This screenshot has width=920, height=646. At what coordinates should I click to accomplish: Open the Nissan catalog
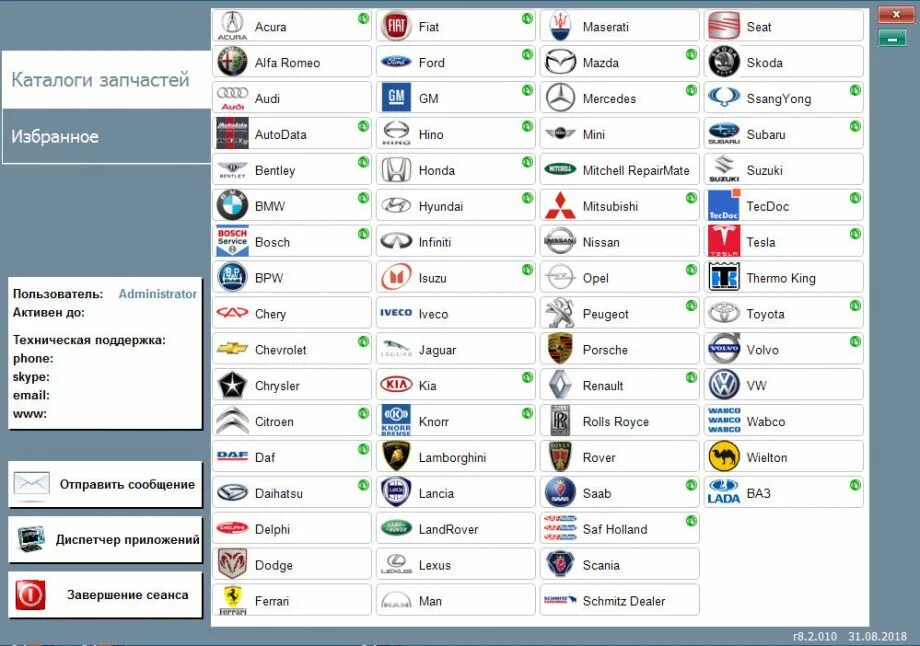[x=620, y=241]
